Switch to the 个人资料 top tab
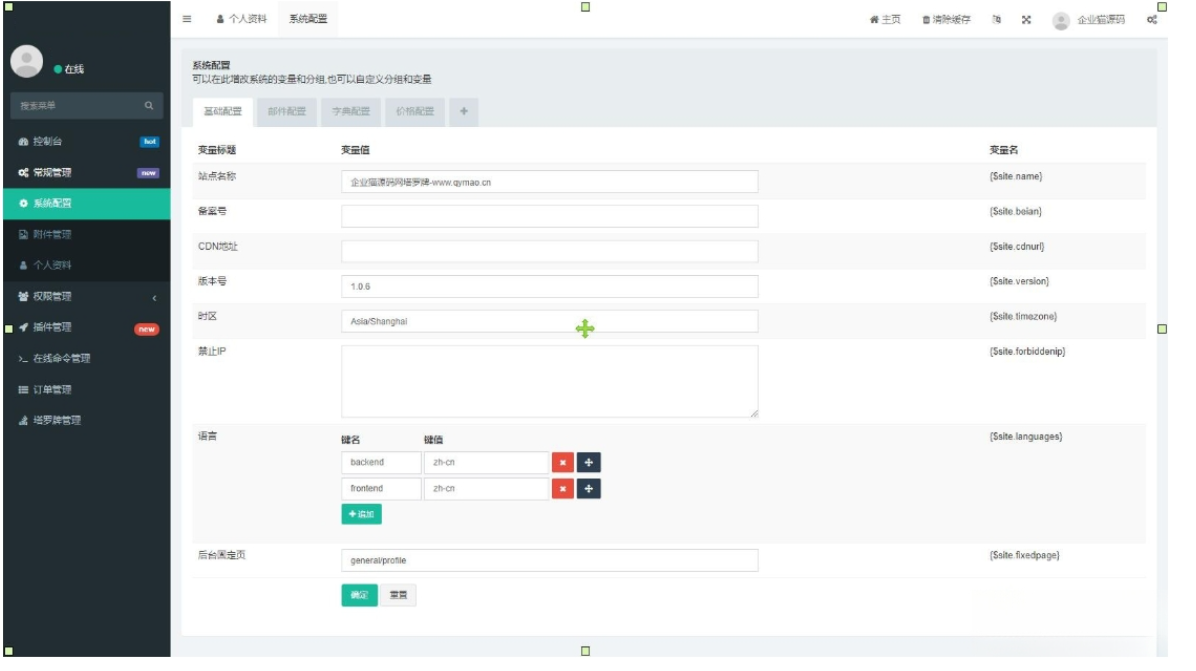 coord(241,19)
